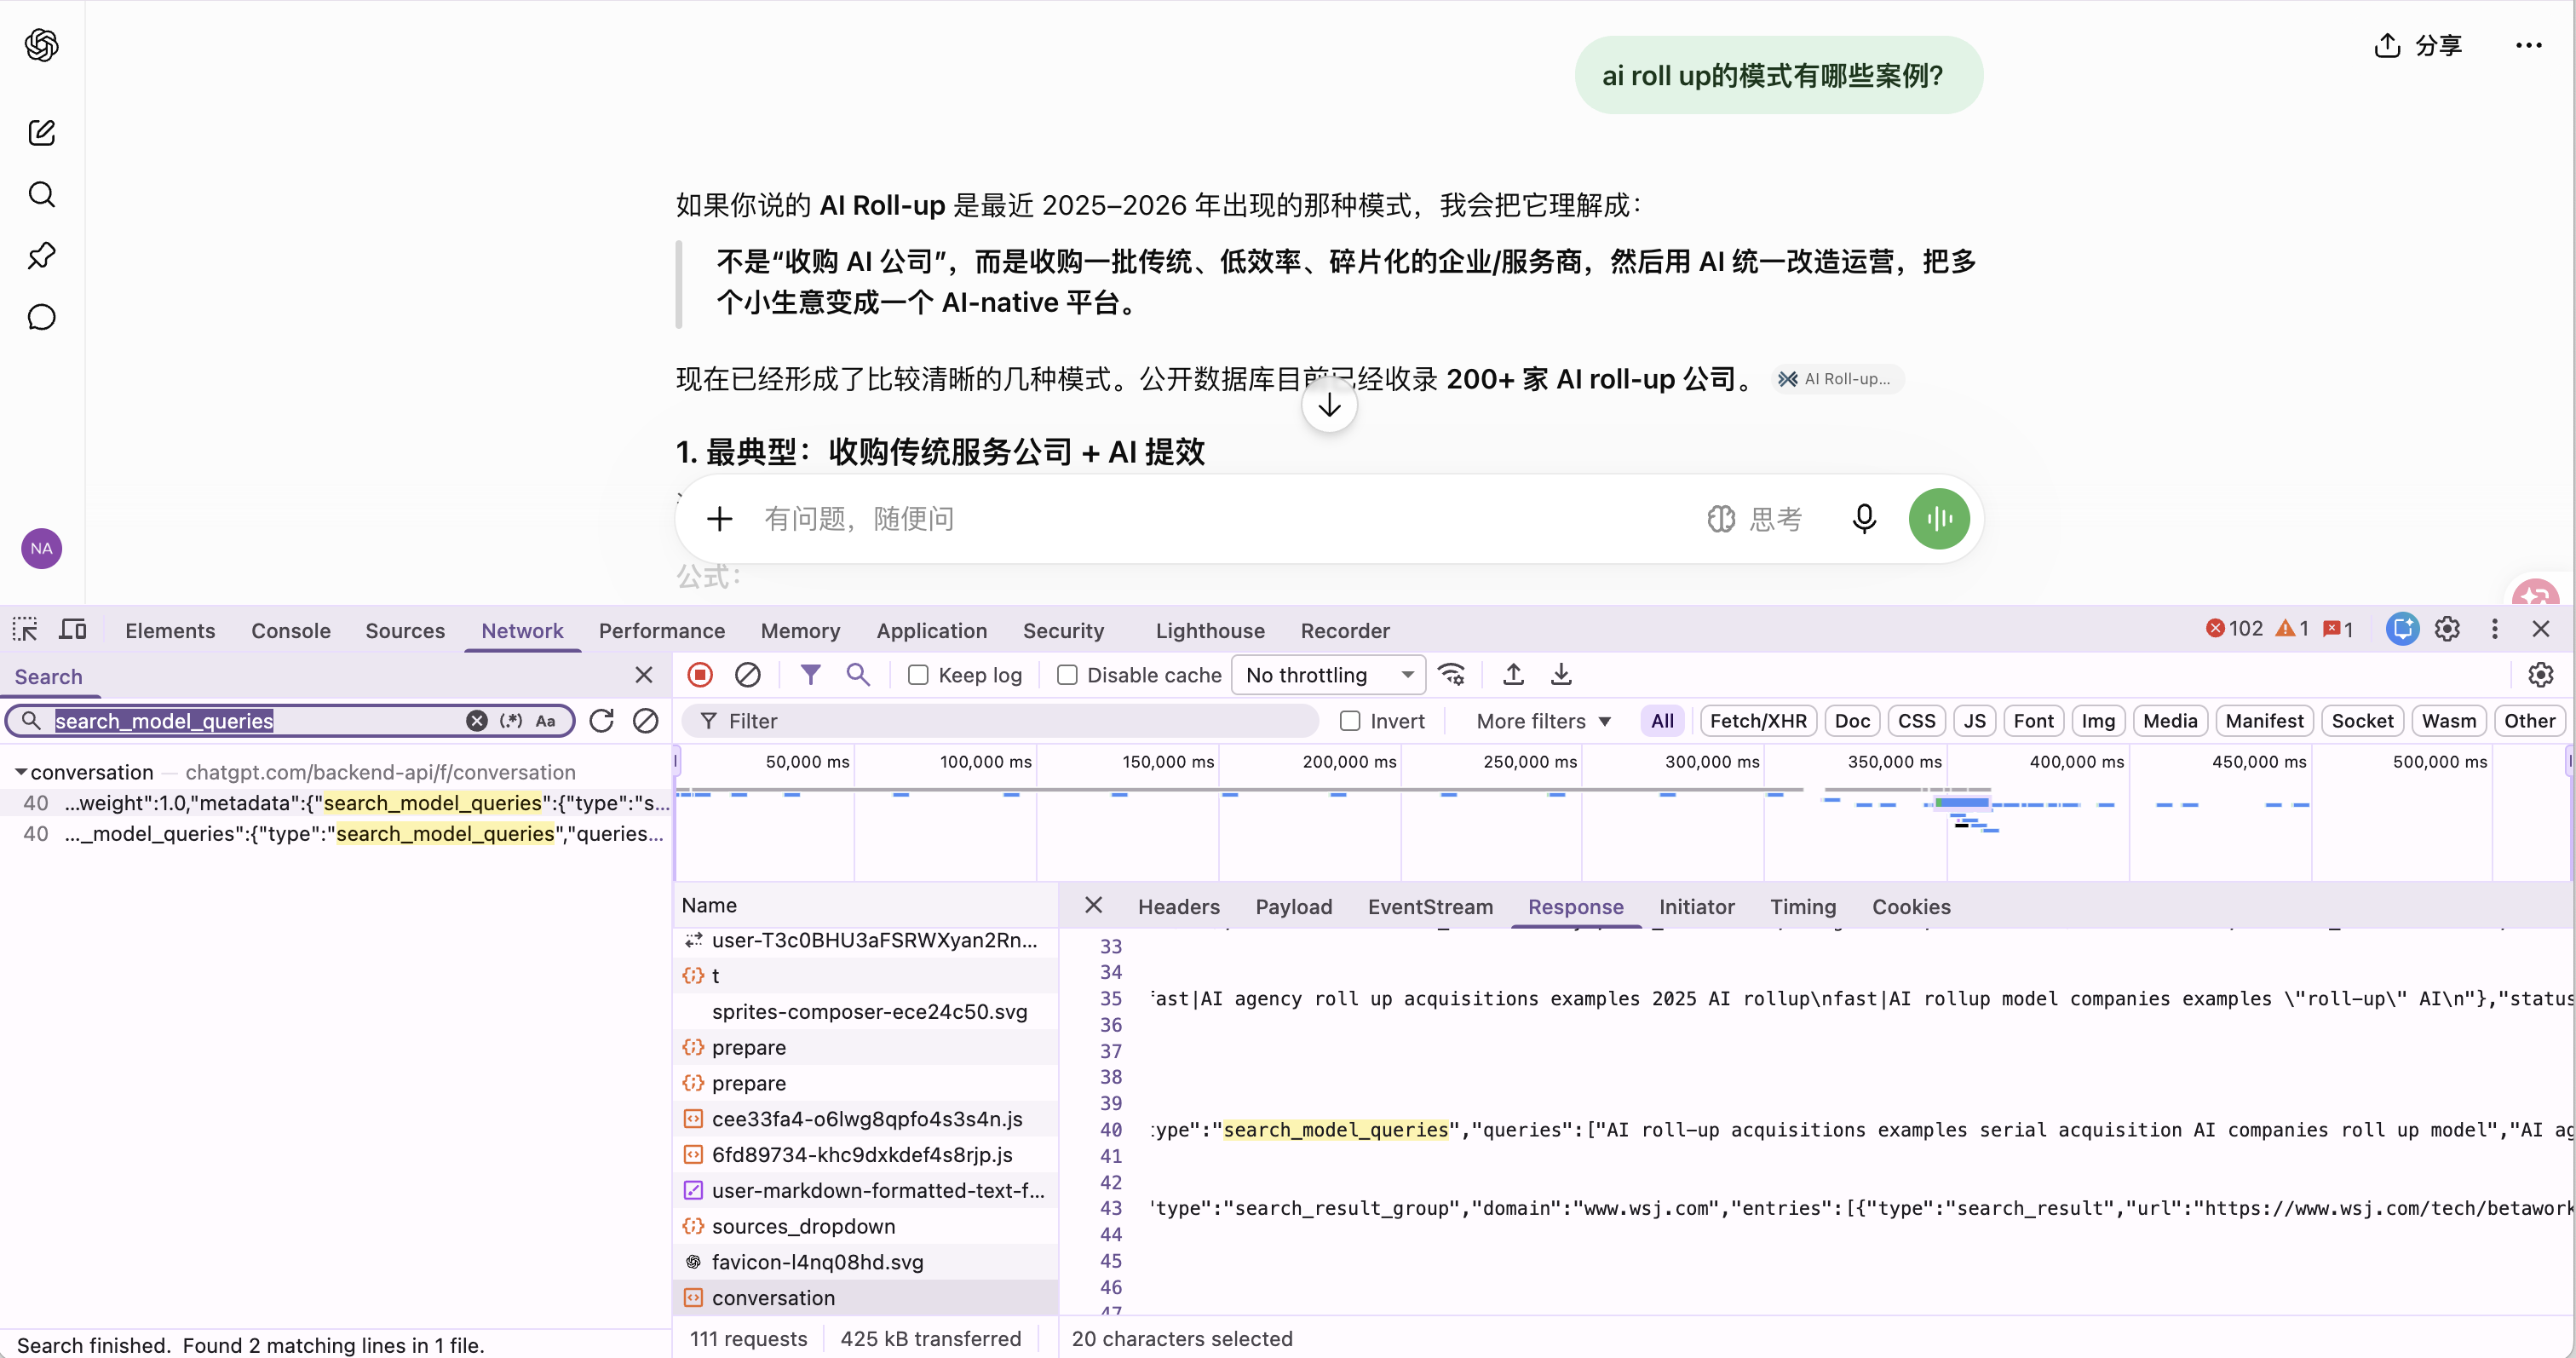
Task: Click the scroll-to-bottom arrow button
Action: pyautogui.click(x=1329, y=405)
